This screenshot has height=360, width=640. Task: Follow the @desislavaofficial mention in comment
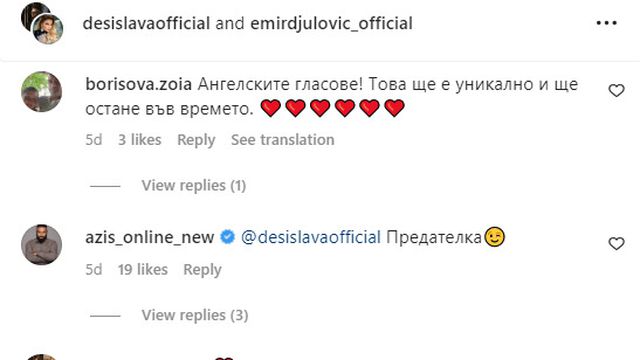coord(311,237)
